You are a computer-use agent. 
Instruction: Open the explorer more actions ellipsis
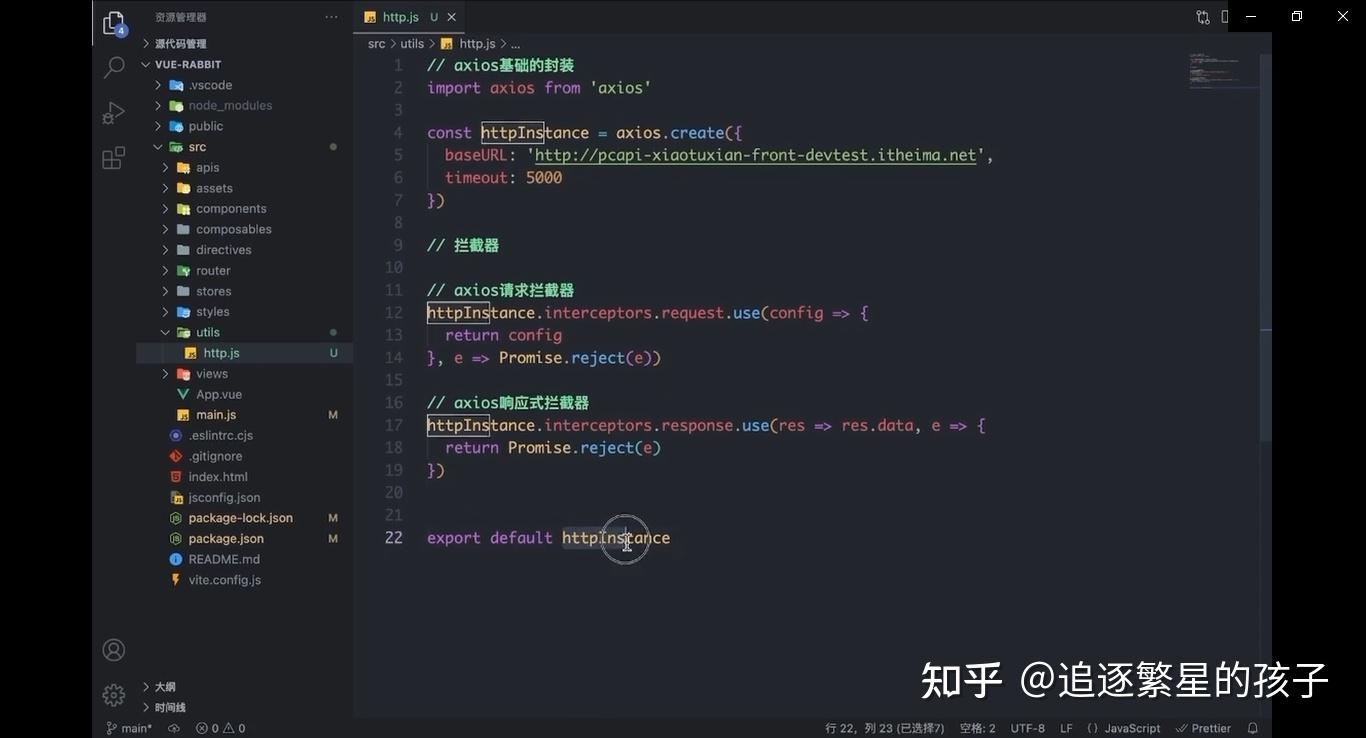331,17
